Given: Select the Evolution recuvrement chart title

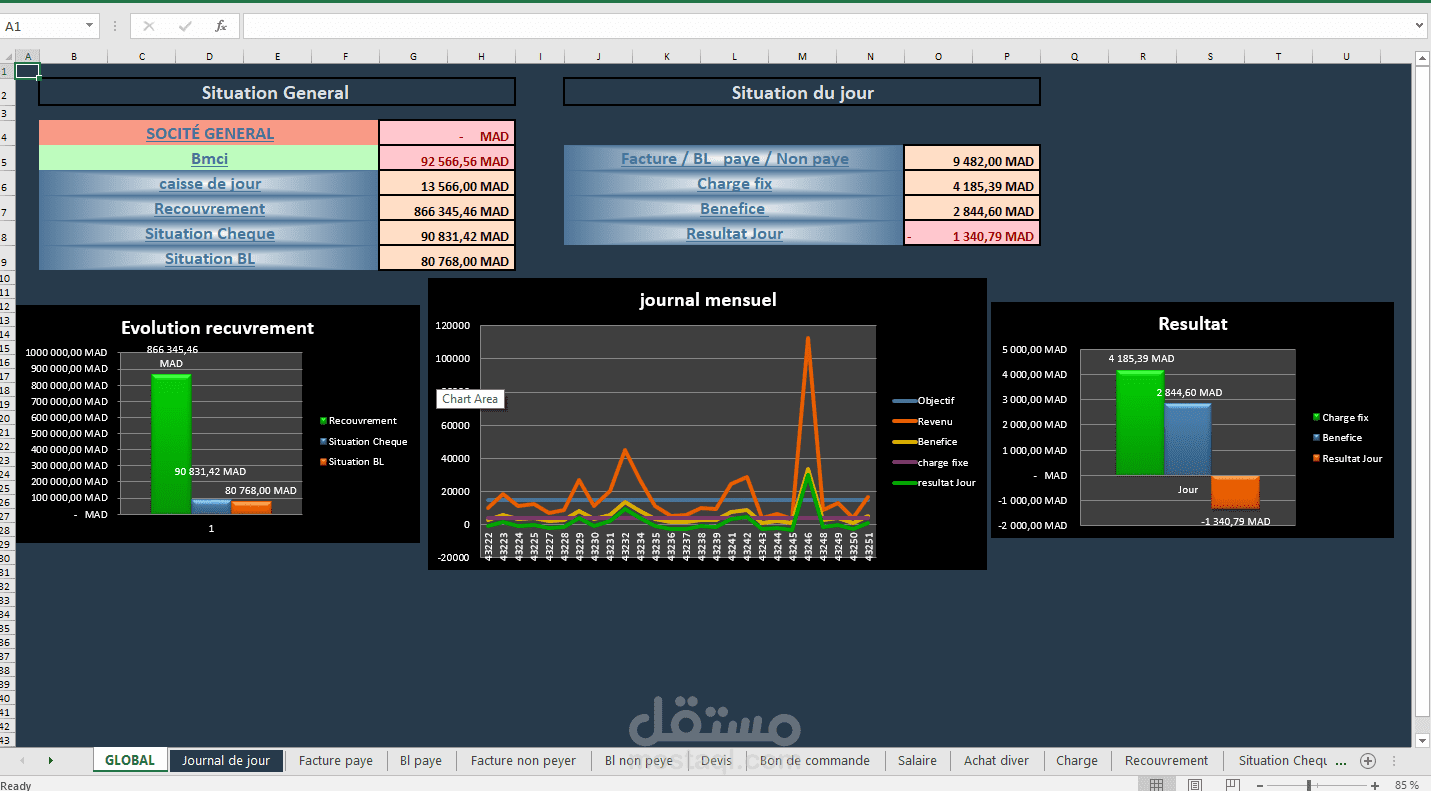Looking at the screenshot, I should point(217,328).
